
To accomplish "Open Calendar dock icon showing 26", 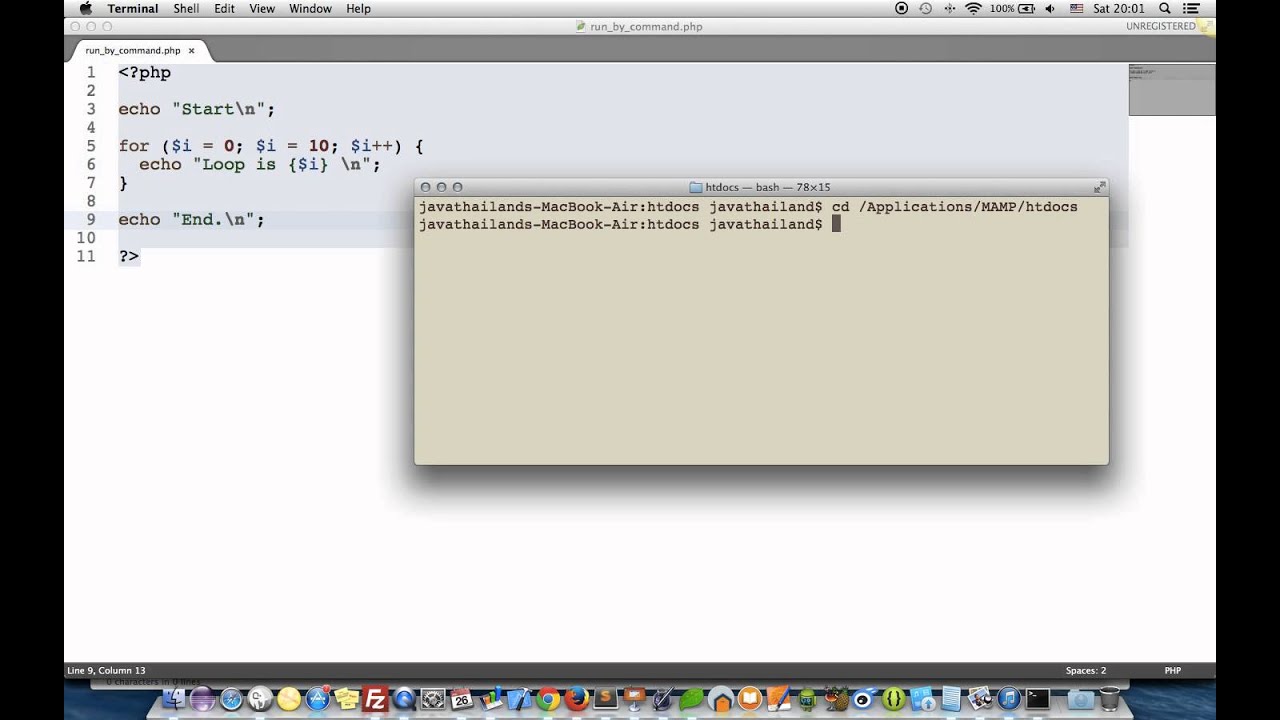I will 461,699.
